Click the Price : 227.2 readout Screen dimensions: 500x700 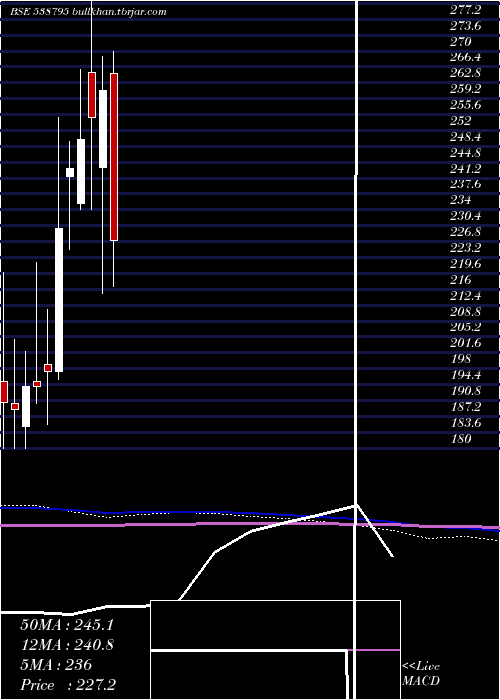(x=68, y=685)
